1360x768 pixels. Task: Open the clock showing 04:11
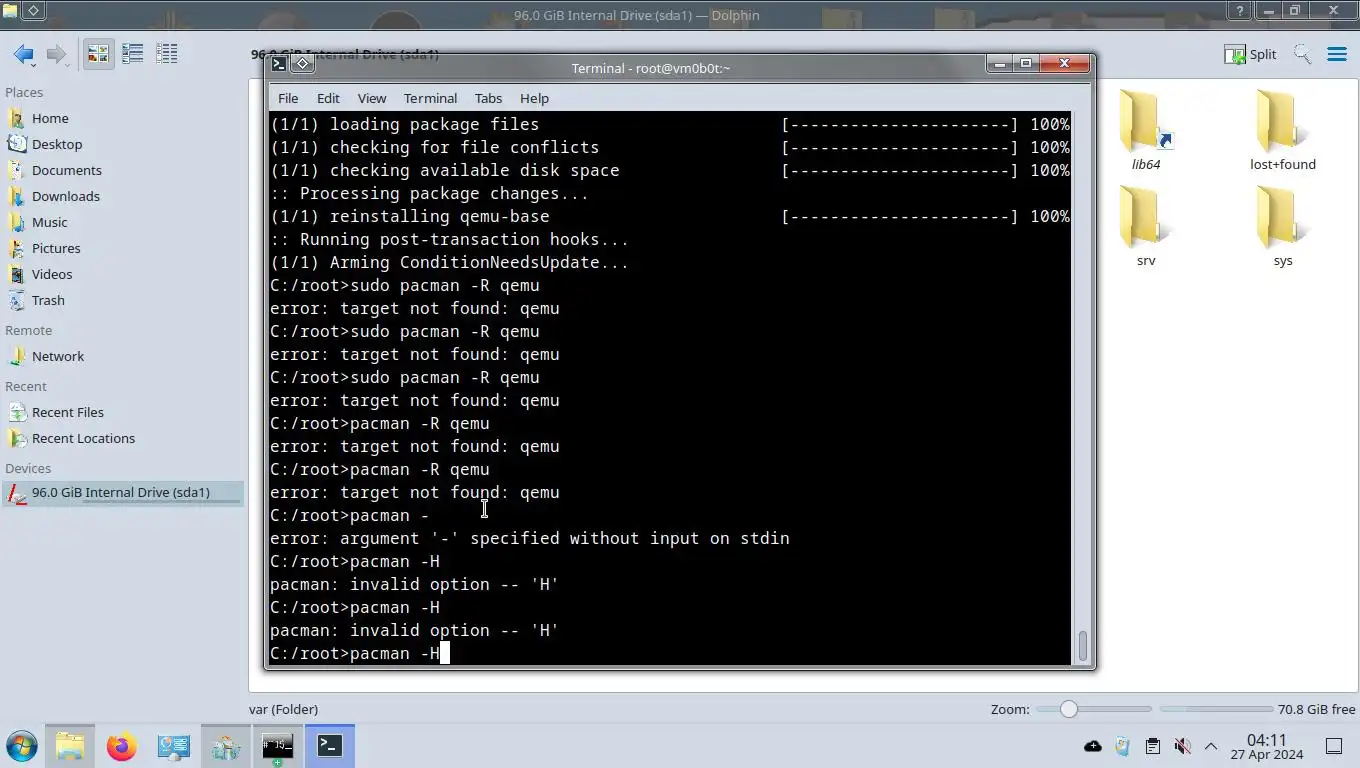(1266, 746)
